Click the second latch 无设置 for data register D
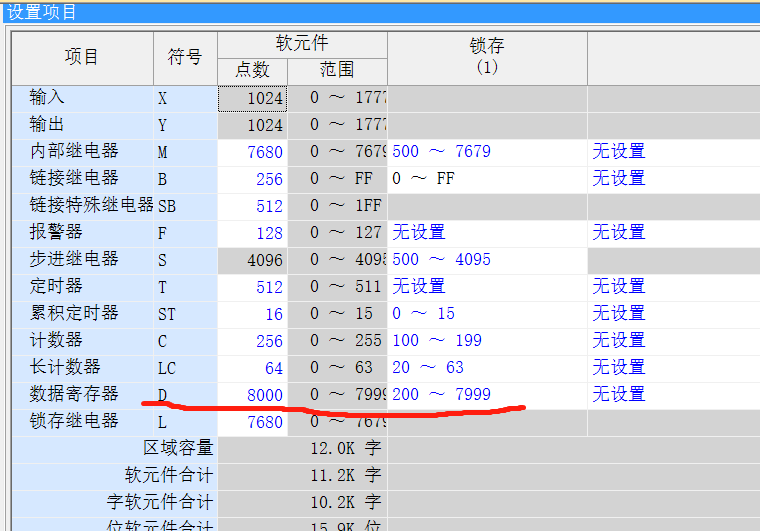The width and height of the screenshot is (760, 531). point(619,395)
